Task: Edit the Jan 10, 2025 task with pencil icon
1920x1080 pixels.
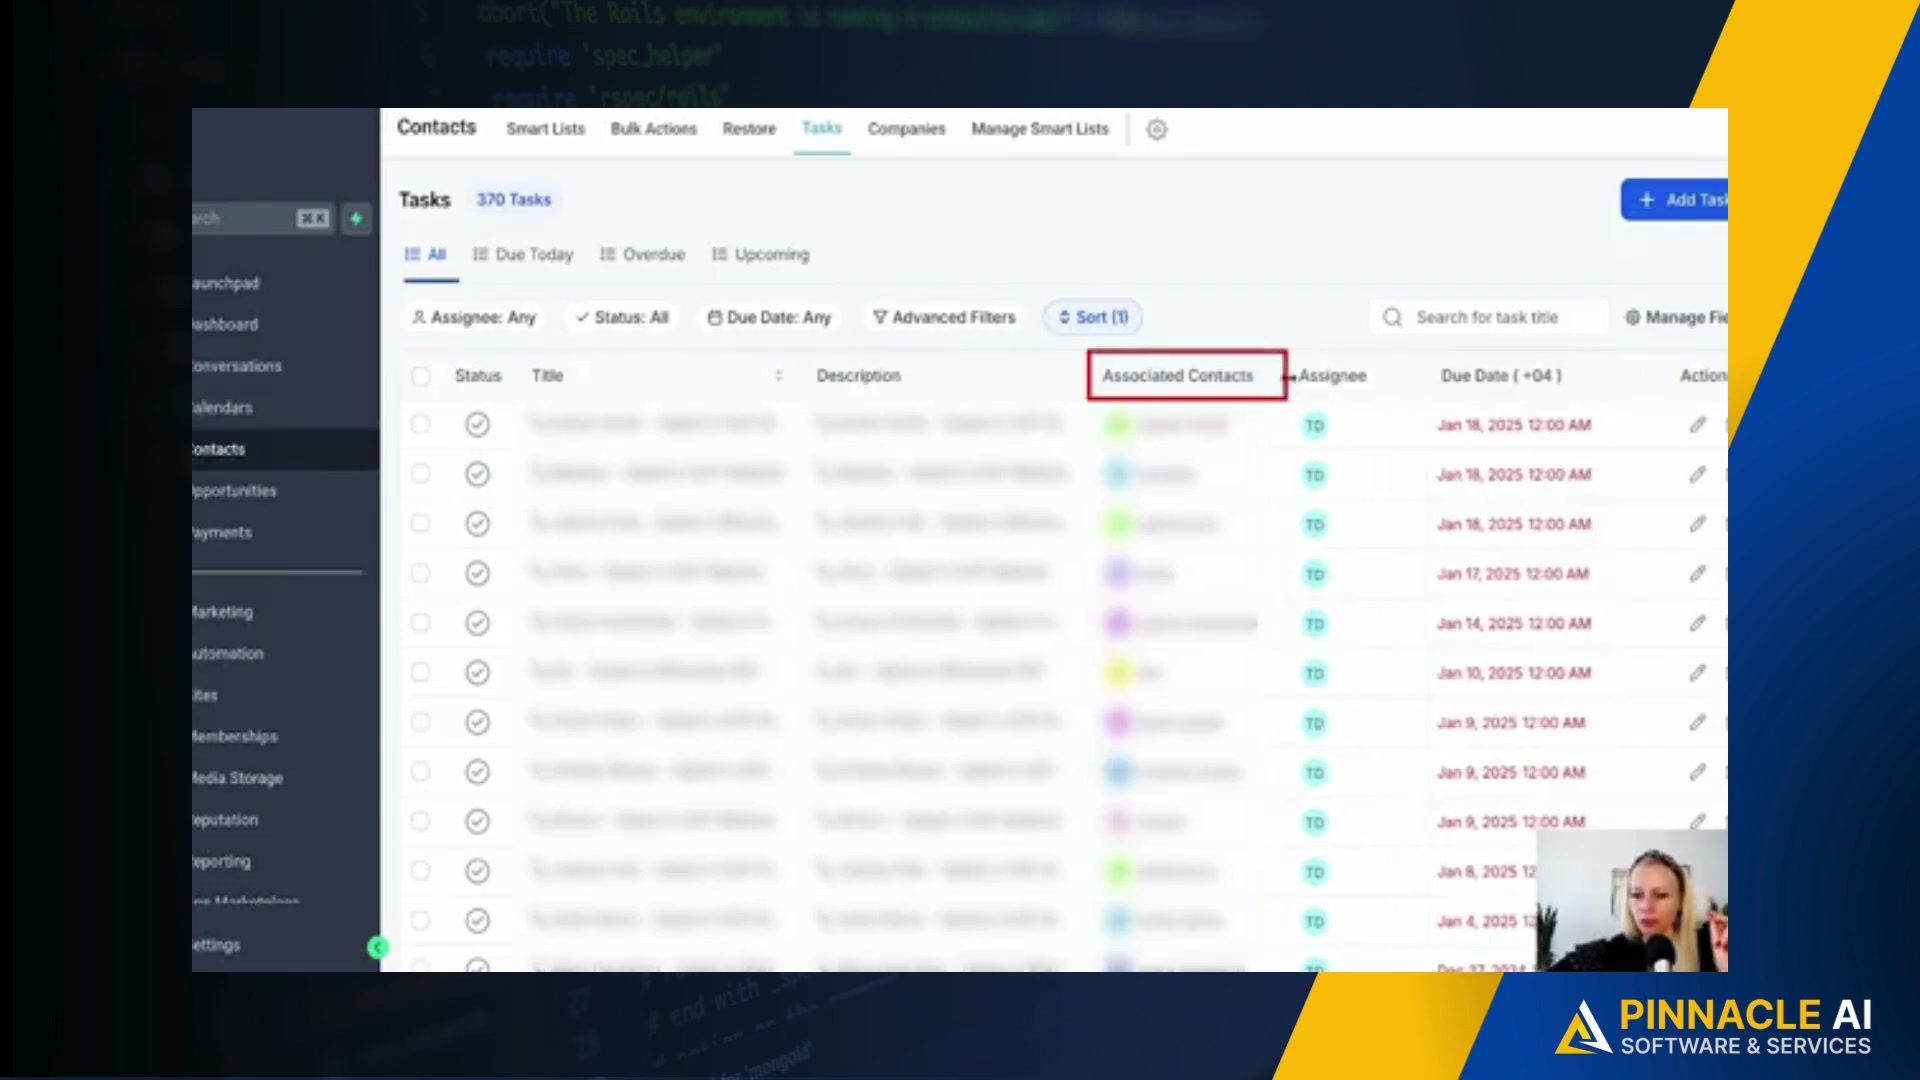Action: 1698,673
